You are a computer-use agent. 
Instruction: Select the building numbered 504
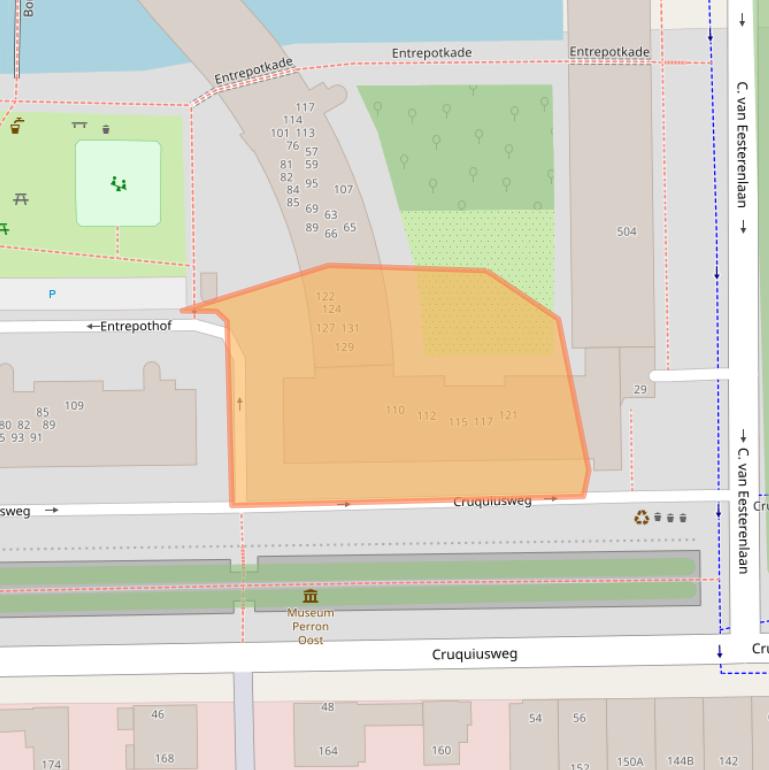pyautogui.click(x=626, y=232)
